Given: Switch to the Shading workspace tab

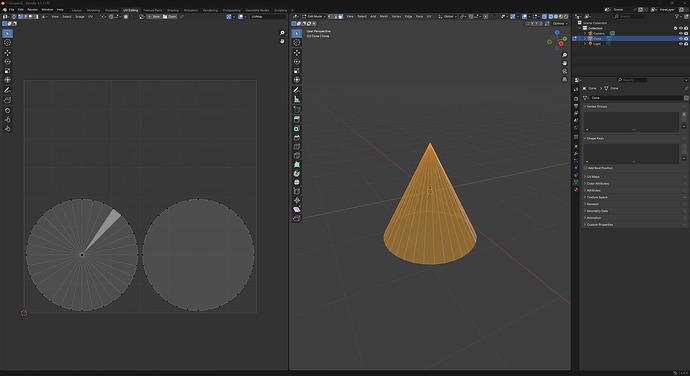Looking at the screenshot, I should point(173,10).
